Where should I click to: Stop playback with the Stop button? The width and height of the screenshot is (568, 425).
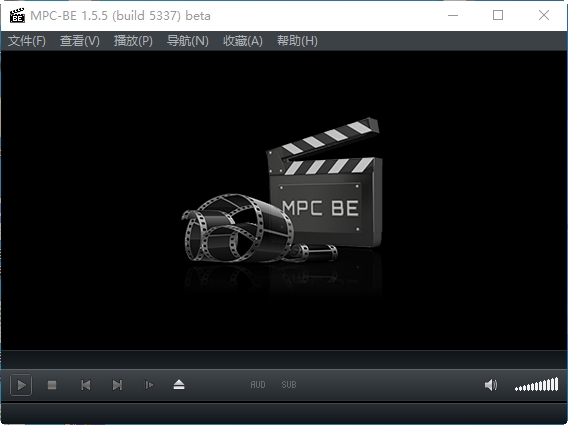(x=52, y=385)
